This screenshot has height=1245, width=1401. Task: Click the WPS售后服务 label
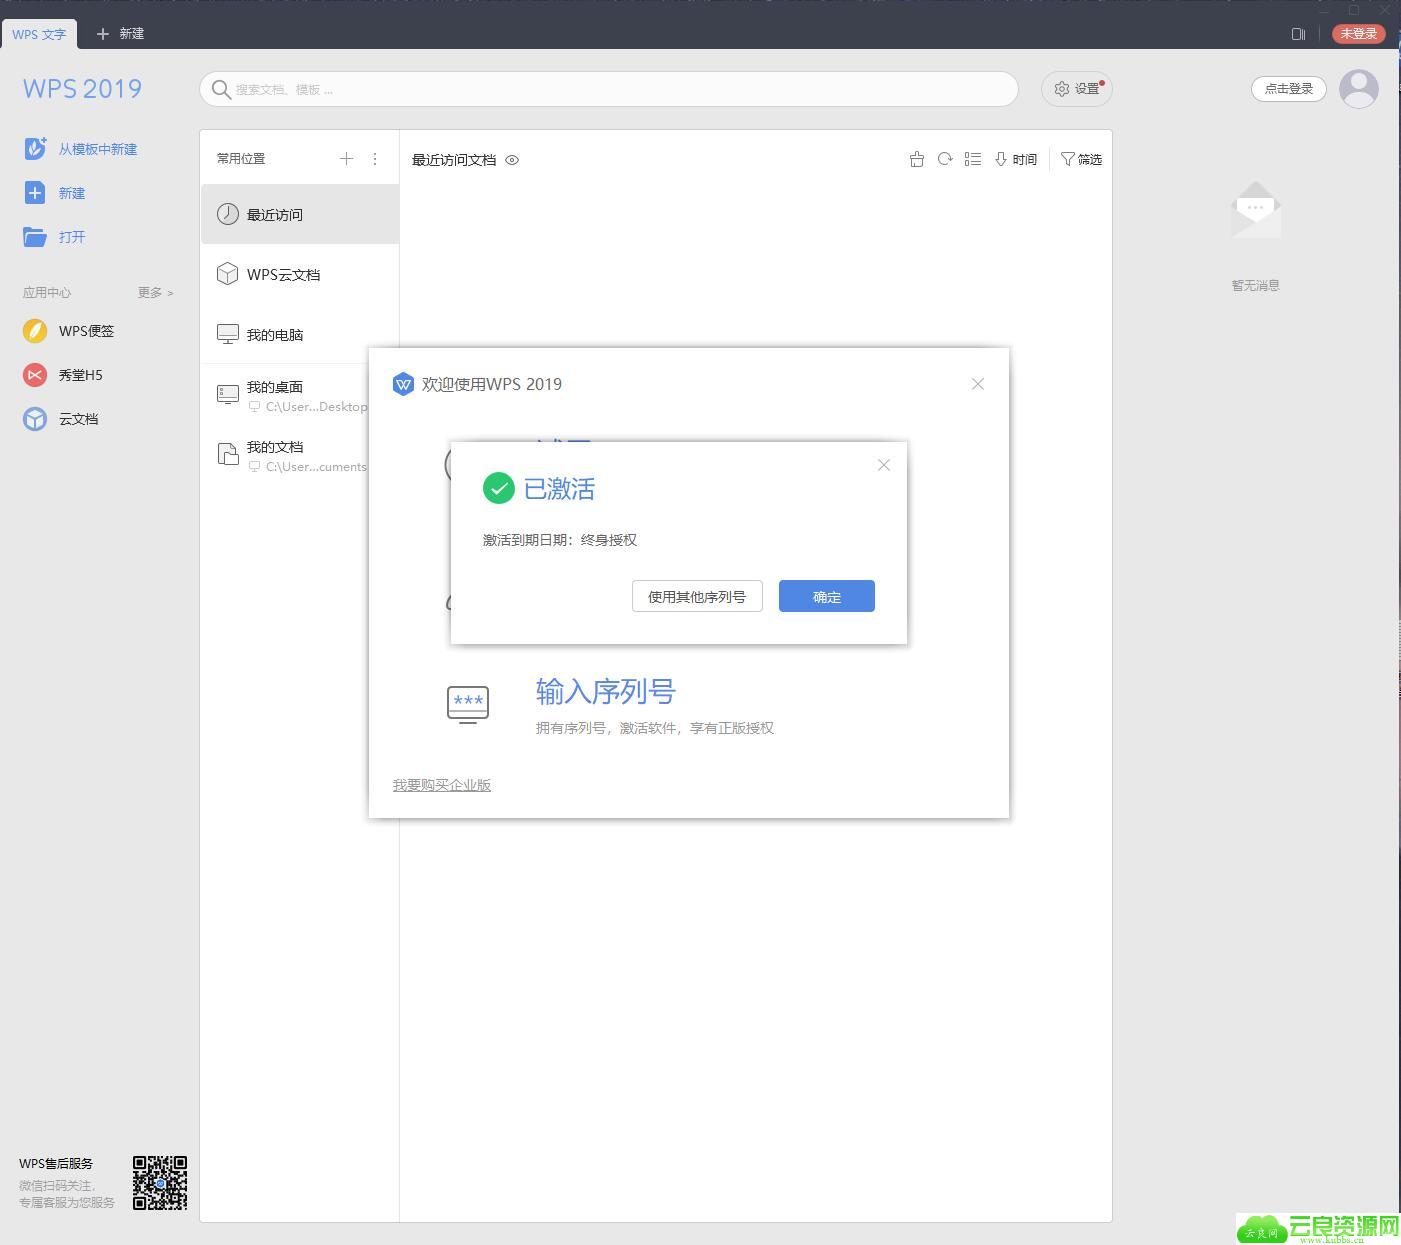[x=56, y=1164]
